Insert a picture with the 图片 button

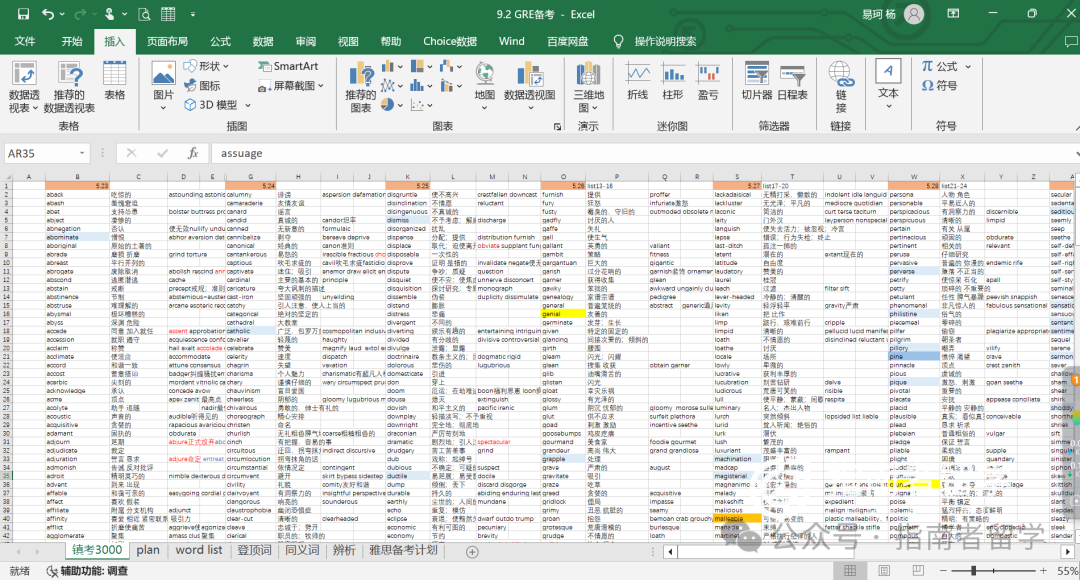[x=163, y=86]
